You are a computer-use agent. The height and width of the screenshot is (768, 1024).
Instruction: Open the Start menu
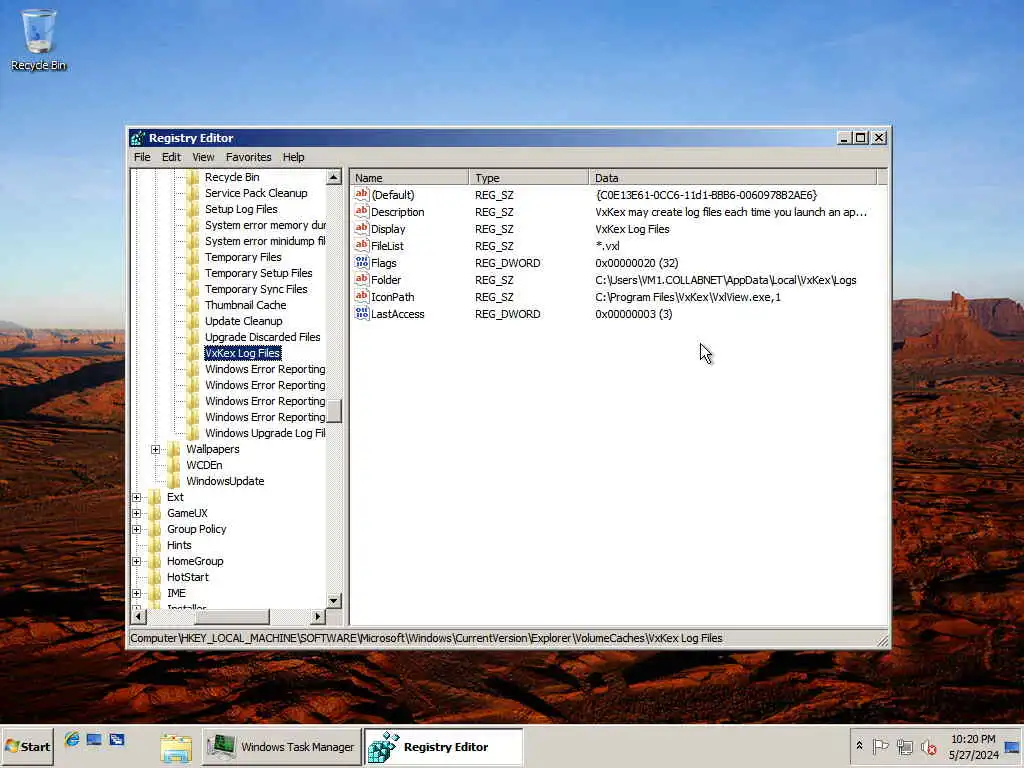pos(27,746)
